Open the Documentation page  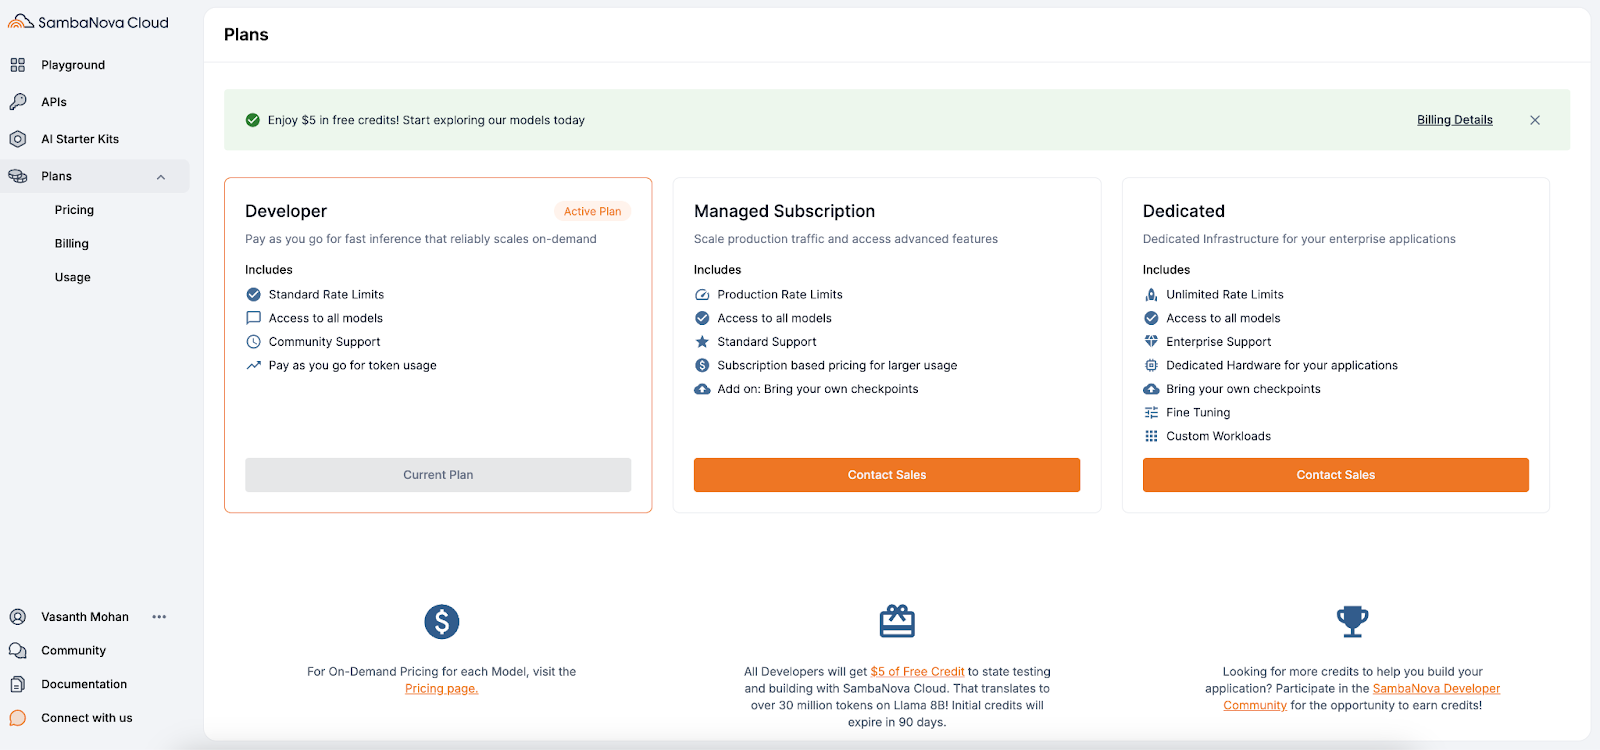pos(83,684)
